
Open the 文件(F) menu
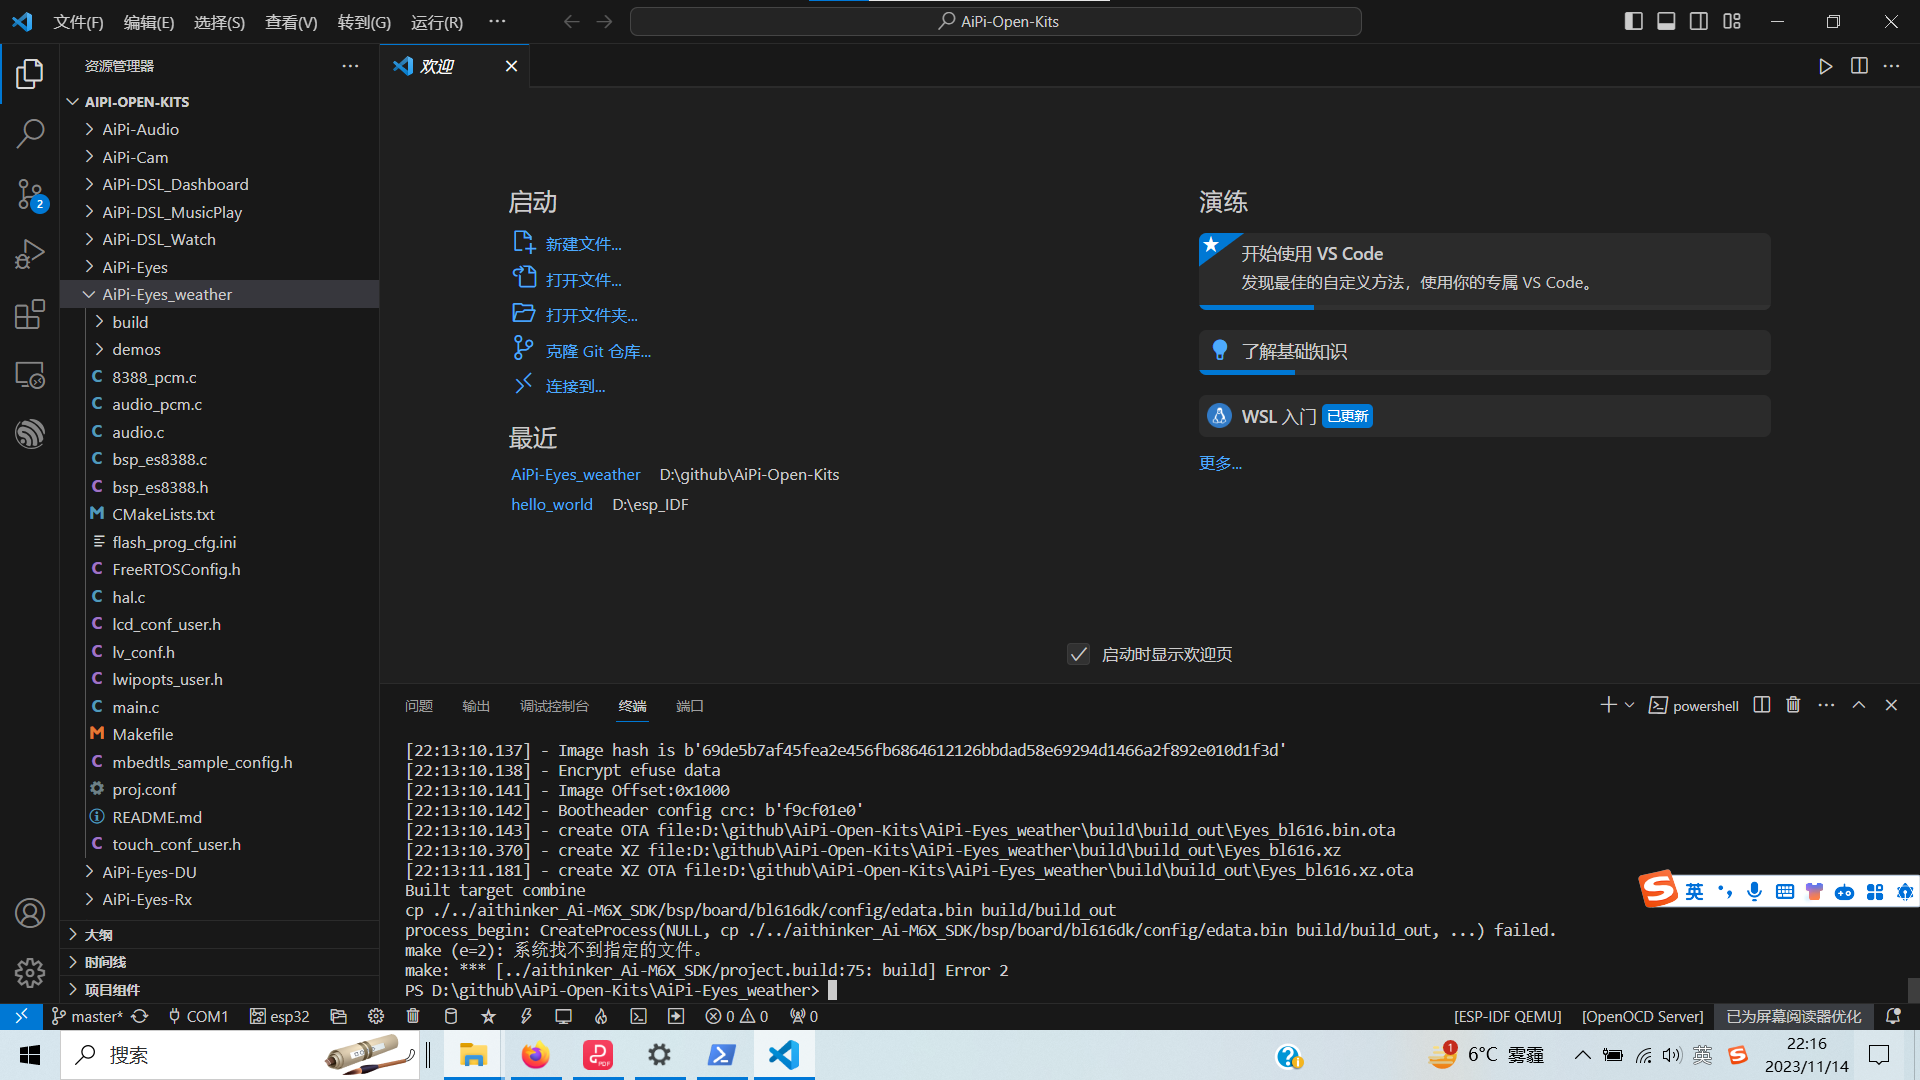click(x=78, y=22)
